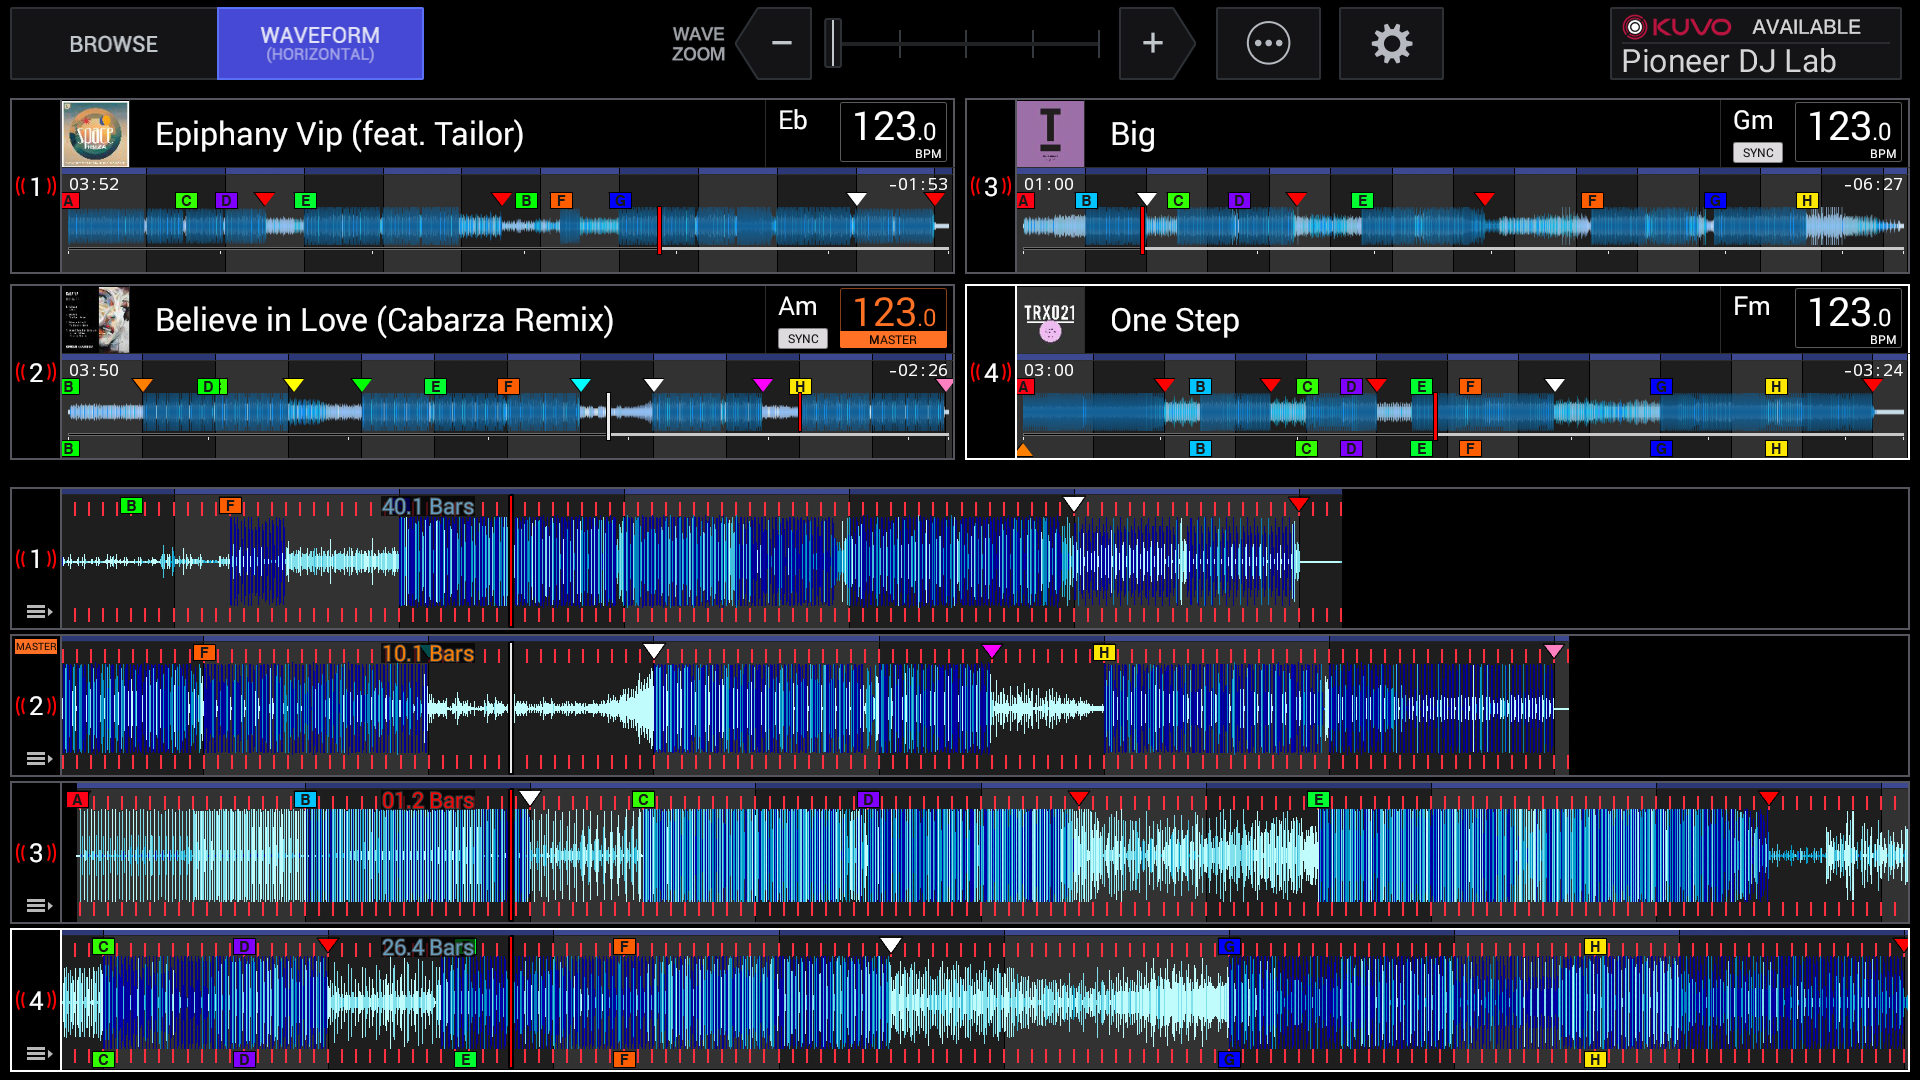
Task: Switch to the BROWSE tab
Action: pos(113,44)
